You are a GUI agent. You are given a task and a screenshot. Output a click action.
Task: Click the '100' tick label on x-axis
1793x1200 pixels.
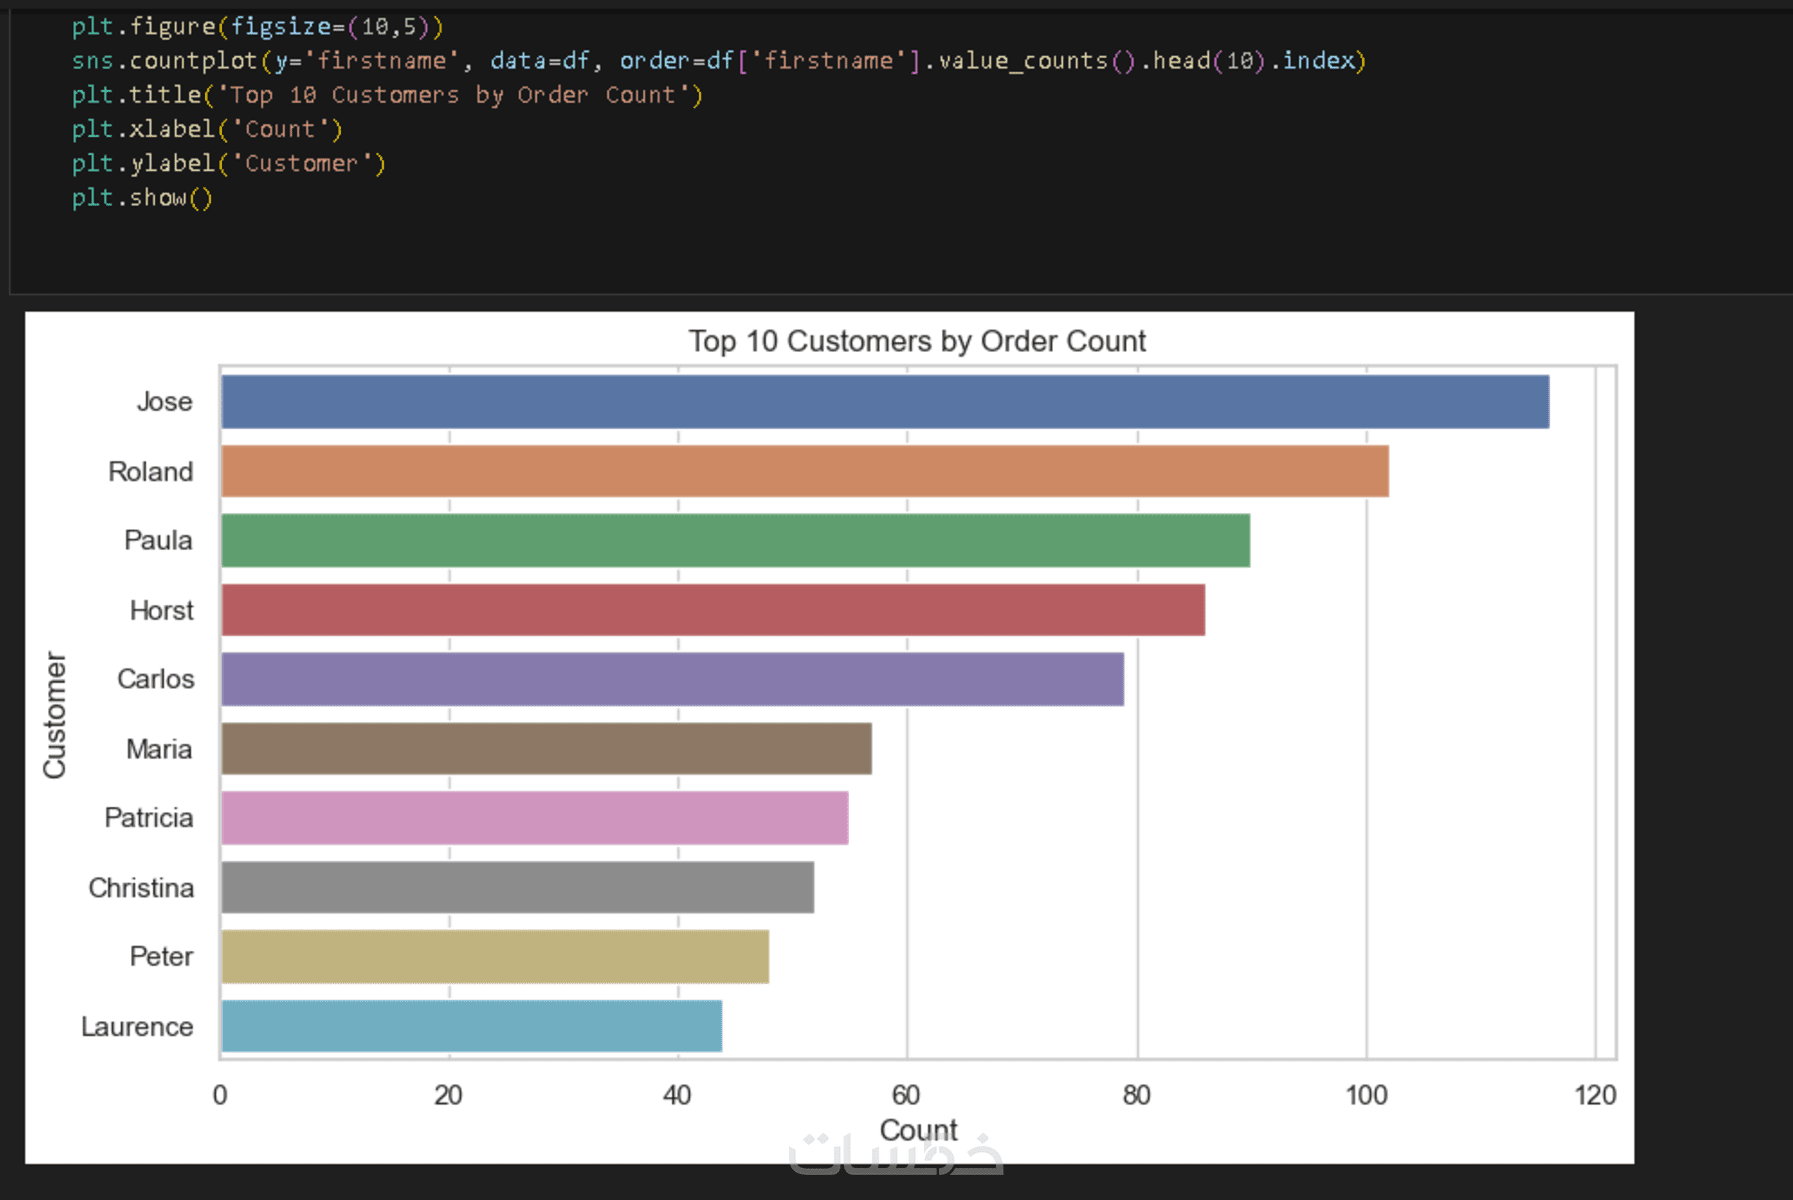click(x=1366, y=1095)
